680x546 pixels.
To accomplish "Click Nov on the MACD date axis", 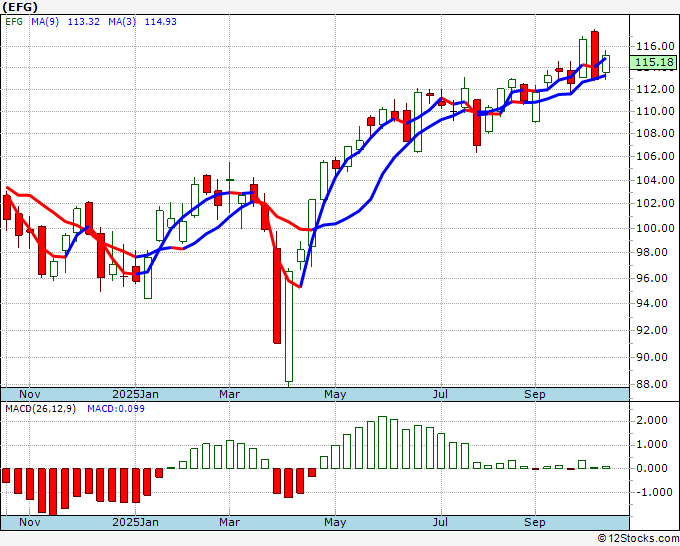I will point(29,522).
